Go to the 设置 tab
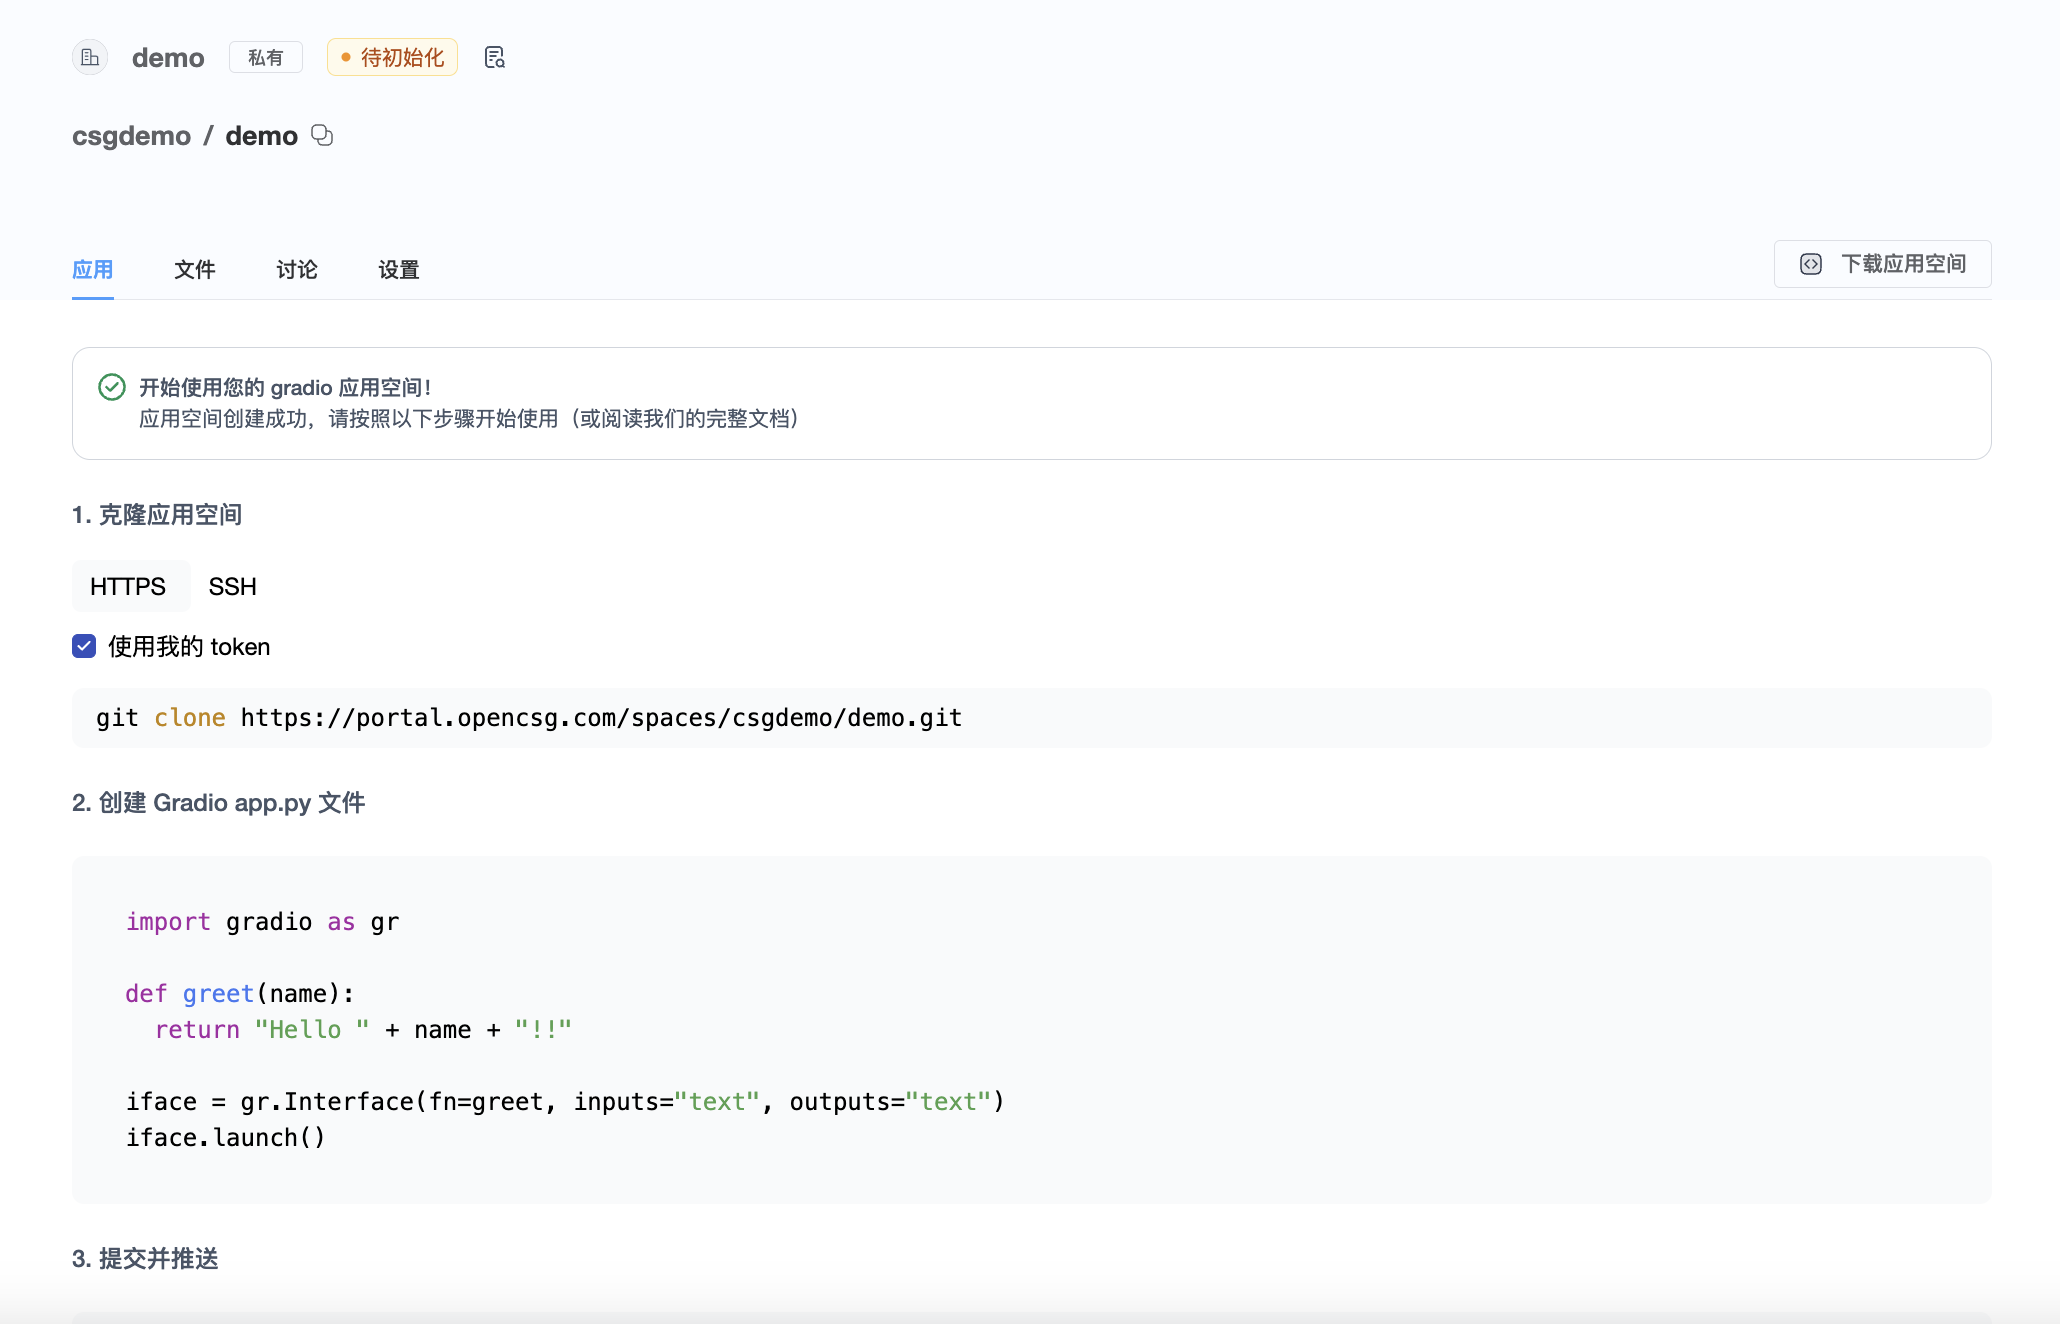This screenshot has height=1324, width=2060. click(398, 270)
